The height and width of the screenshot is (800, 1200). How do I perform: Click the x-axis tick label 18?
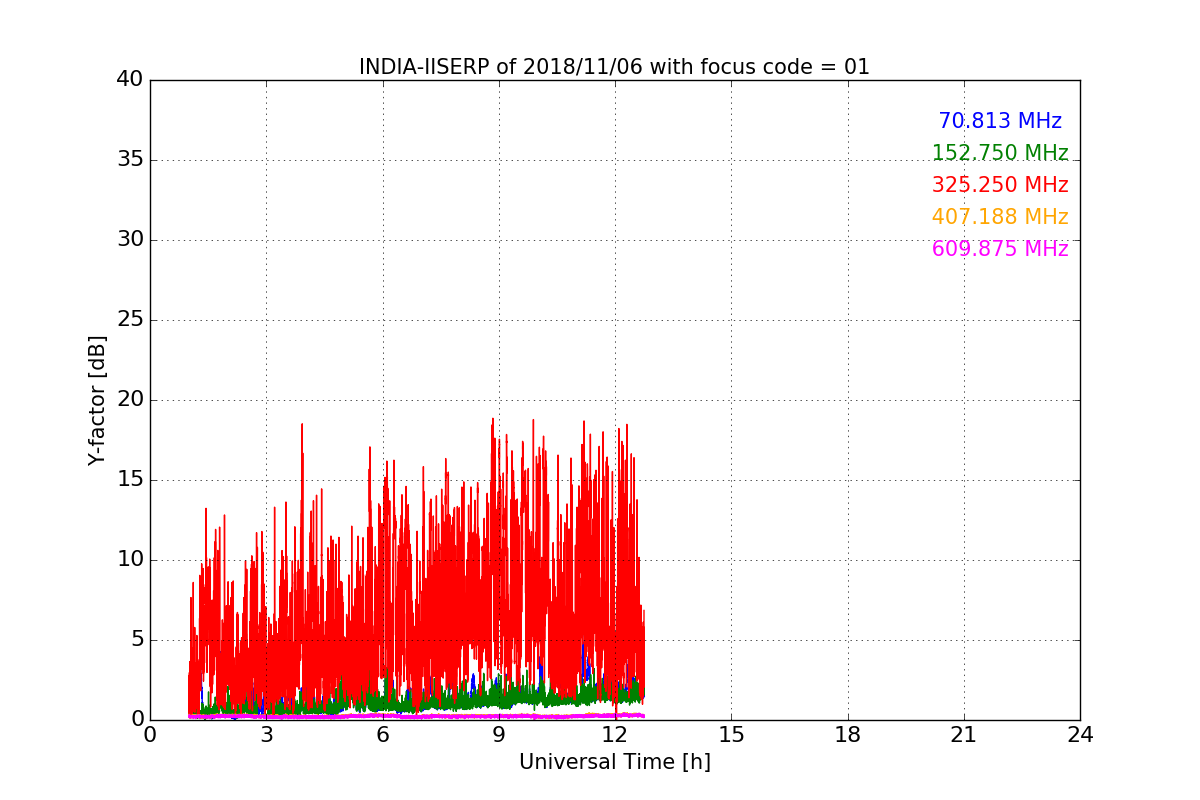click(x=847, y=735)
